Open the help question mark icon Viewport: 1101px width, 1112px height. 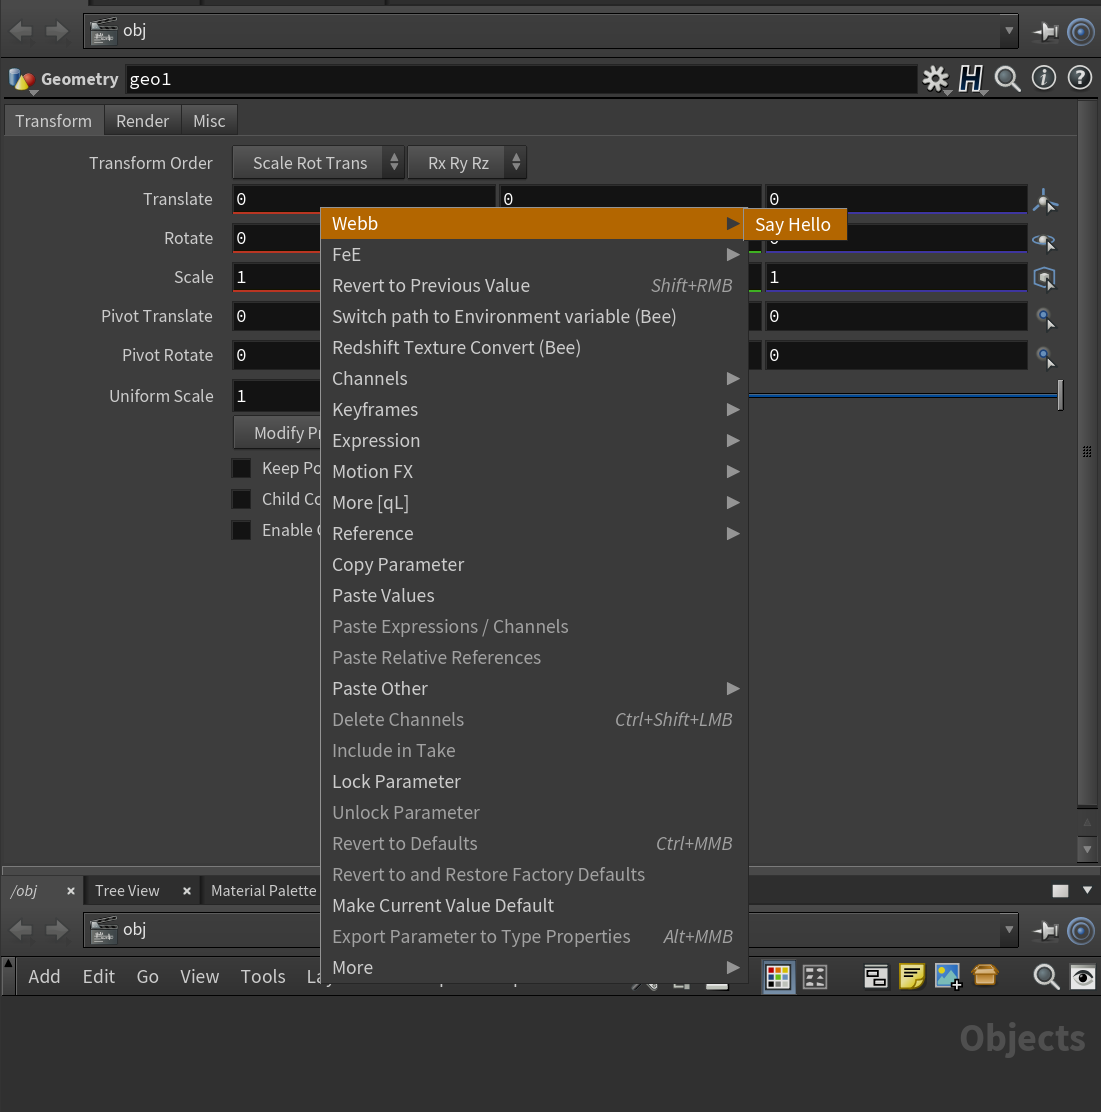tap(1080, 78)
